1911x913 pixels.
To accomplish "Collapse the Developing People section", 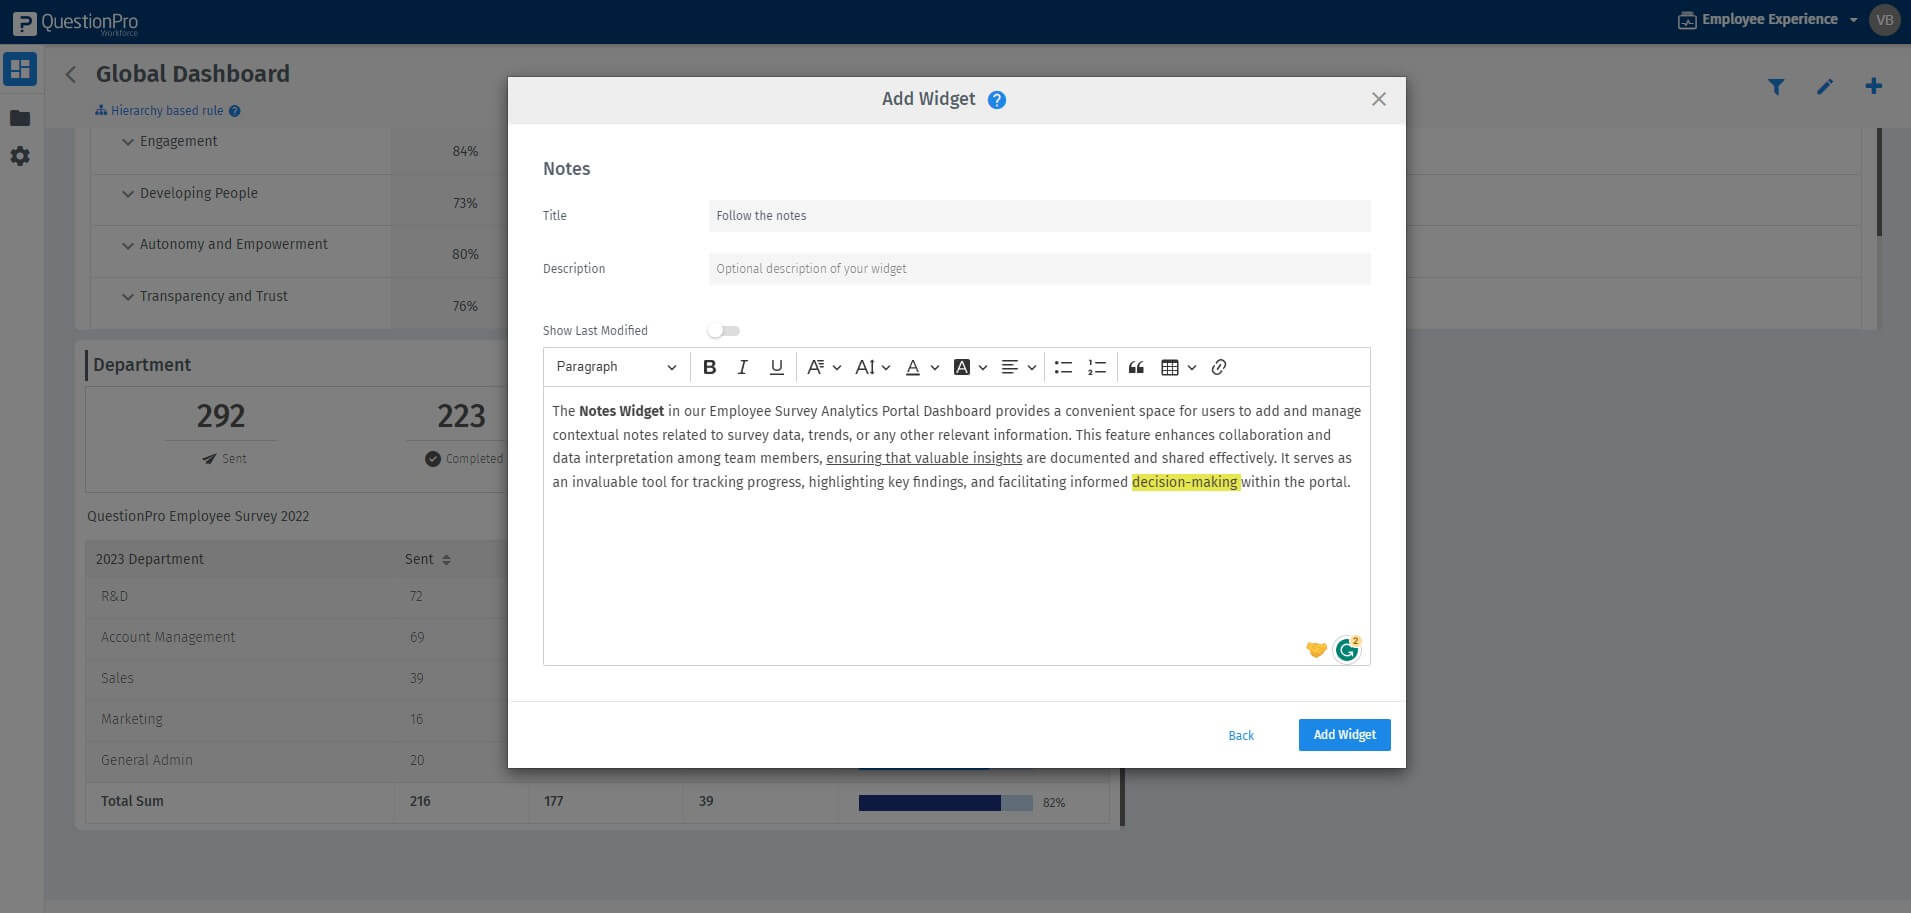I will [128, 193].
